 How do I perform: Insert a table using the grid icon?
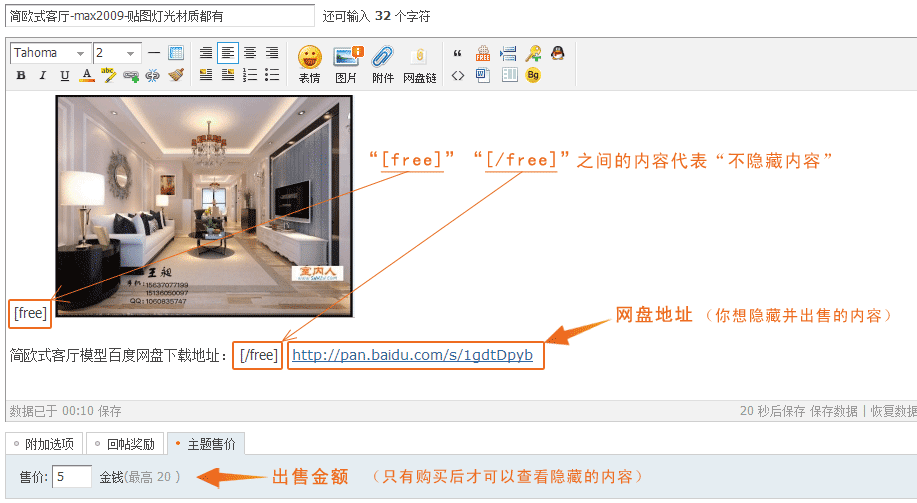click(x=176, y=53)
